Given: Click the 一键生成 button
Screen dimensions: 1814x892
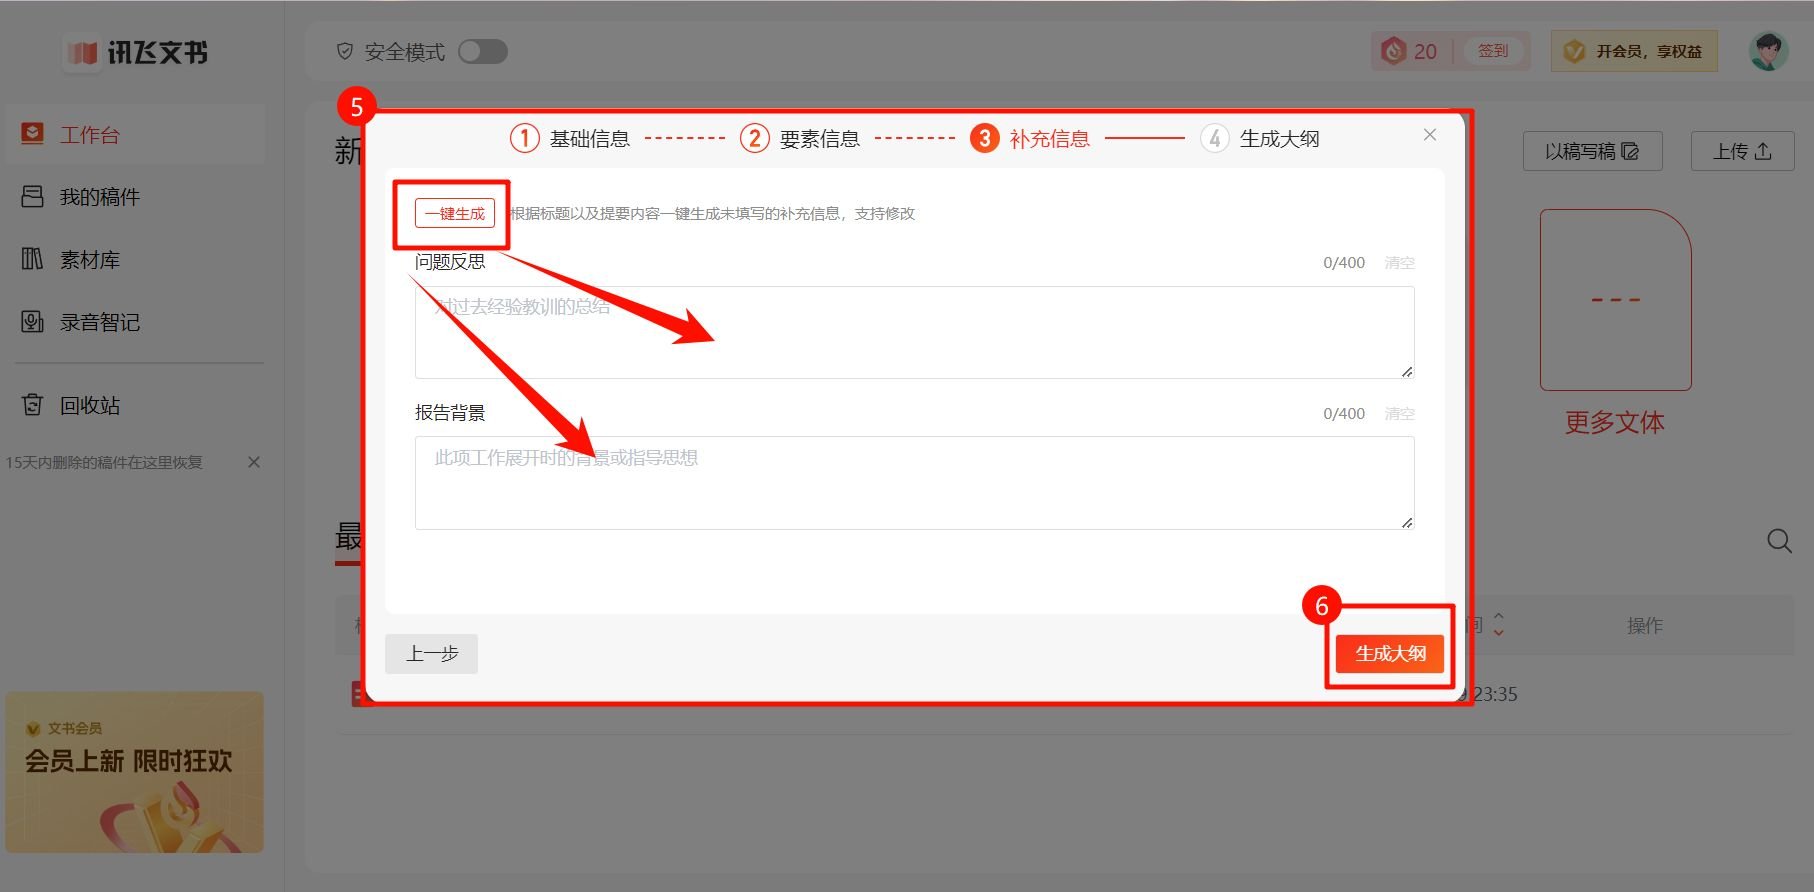Looking at the screenshot, I should (x=455, y=213).
